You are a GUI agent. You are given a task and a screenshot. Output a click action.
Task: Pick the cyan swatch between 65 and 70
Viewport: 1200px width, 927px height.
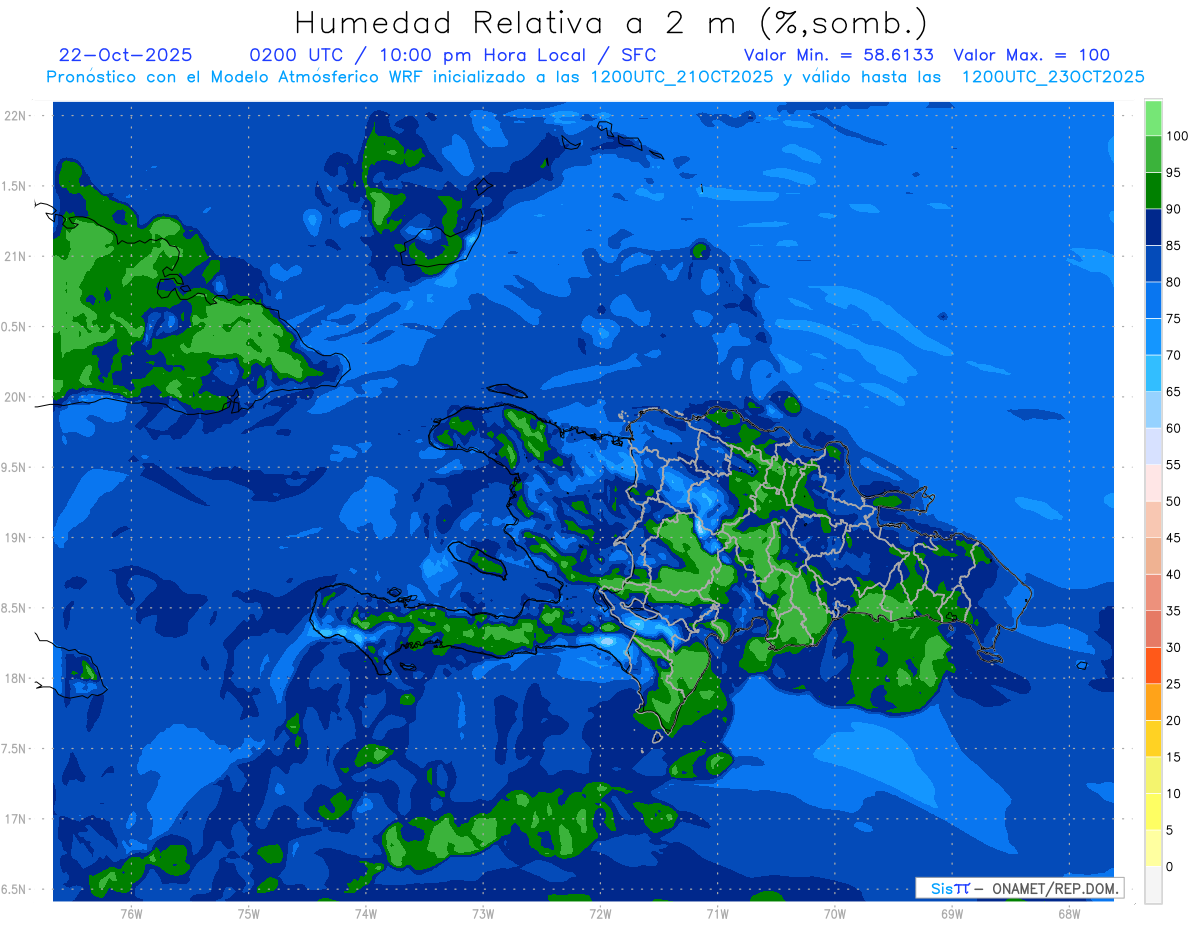click(1153, 373)
